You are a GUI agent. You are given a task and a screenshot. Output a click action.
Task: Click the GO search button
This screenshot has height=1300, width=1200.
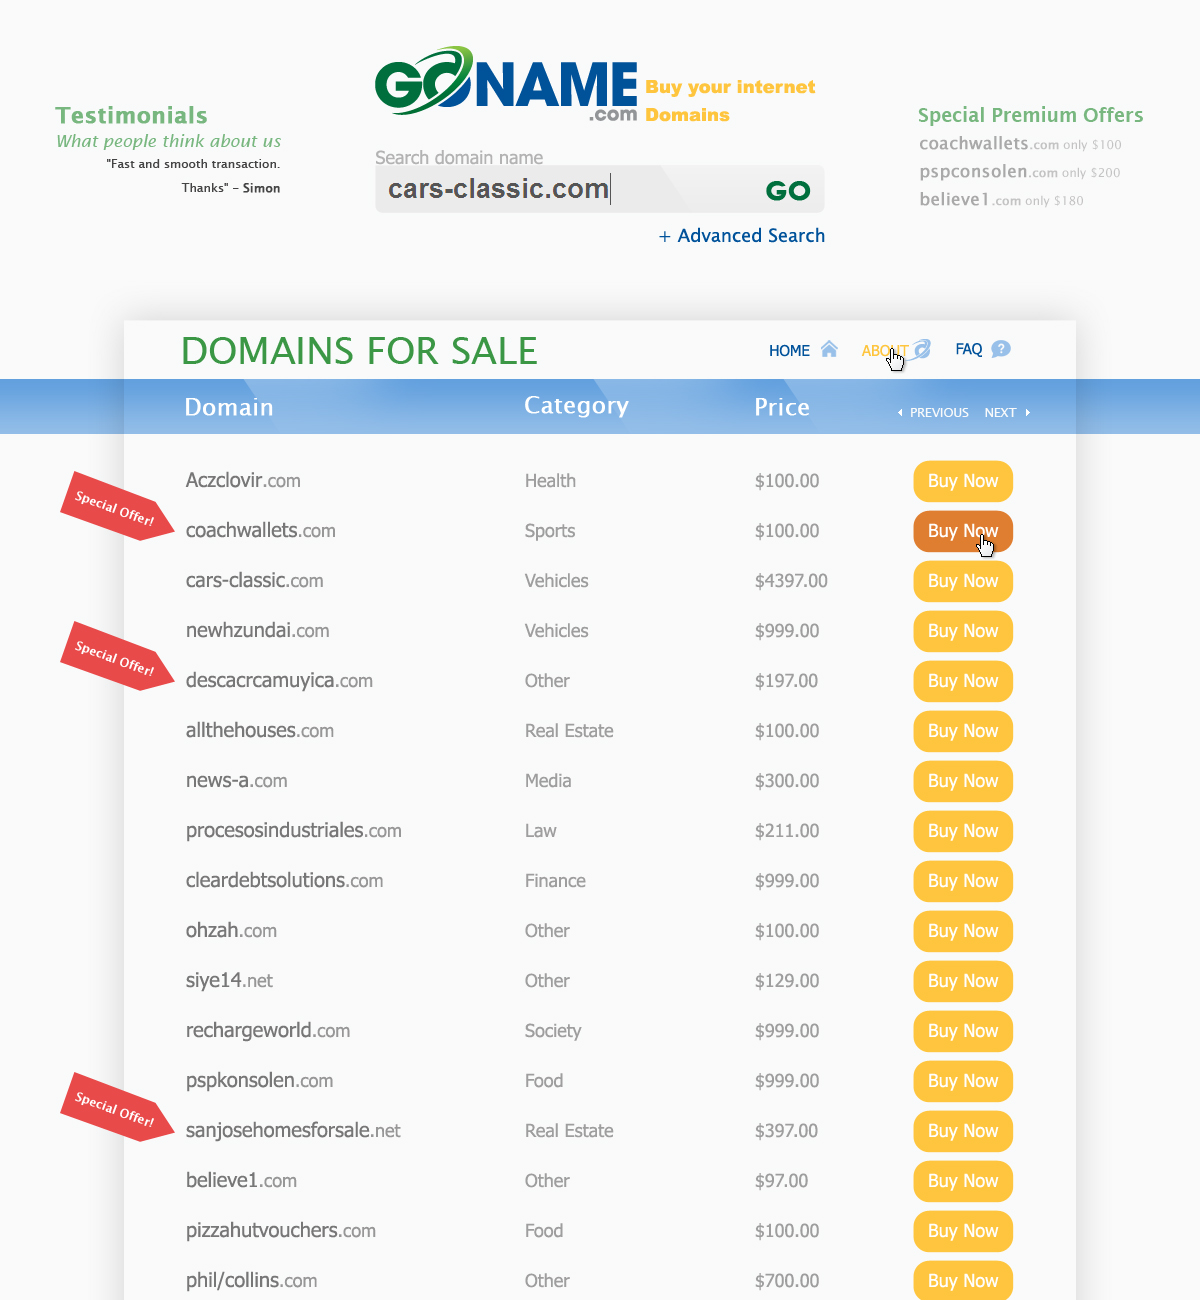788,191
